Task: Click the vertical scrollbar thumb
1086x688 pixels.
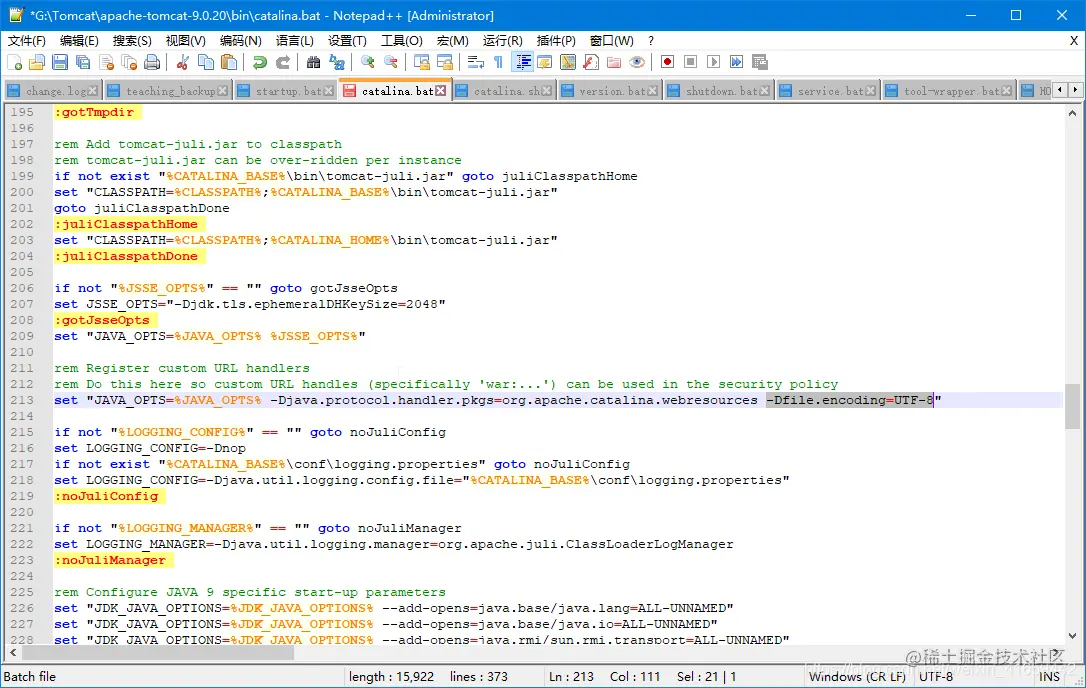Action: click(1072, 407)
